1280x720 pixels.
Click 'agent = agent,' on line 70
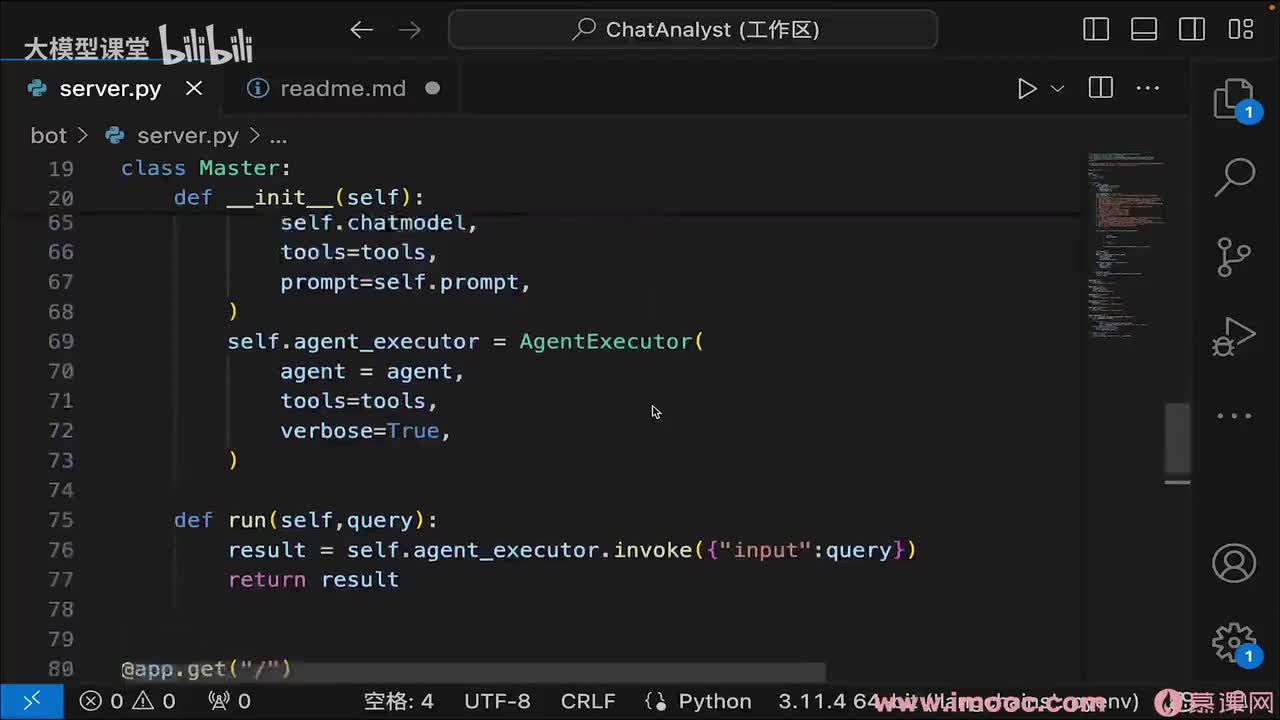372,371
